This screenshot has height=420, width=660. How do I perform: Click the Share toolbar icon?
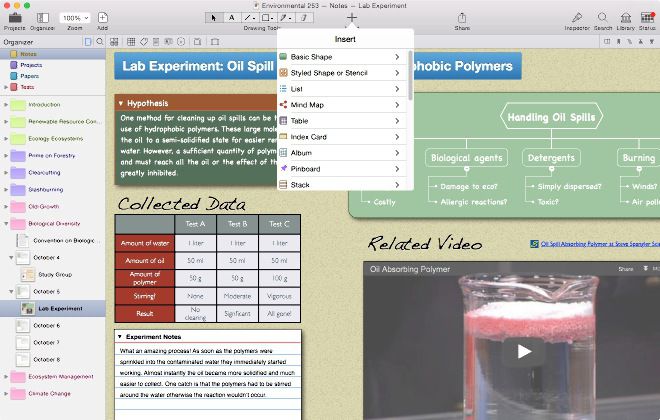click(x=462, y=18)
